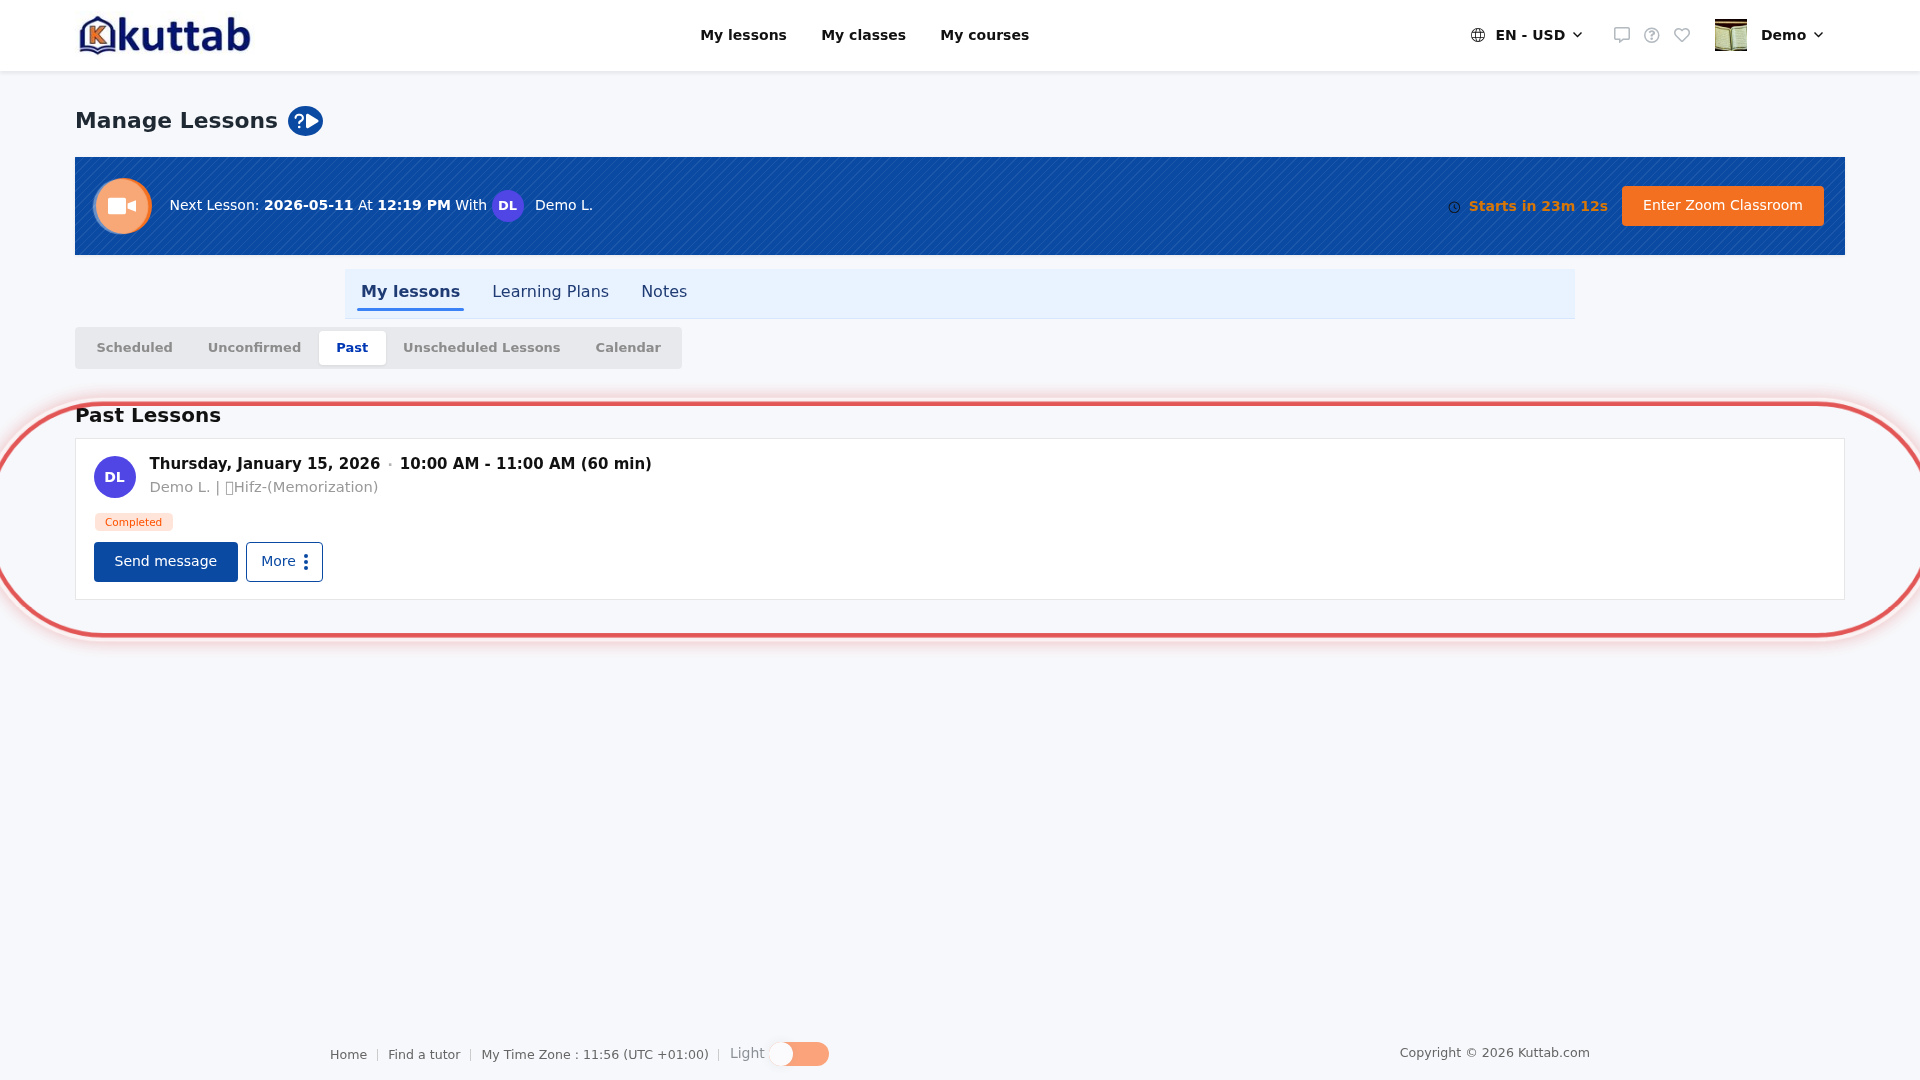Select the Unscheduled Lessons filter
The image size is (1920, 1080).
coord(481,348)
